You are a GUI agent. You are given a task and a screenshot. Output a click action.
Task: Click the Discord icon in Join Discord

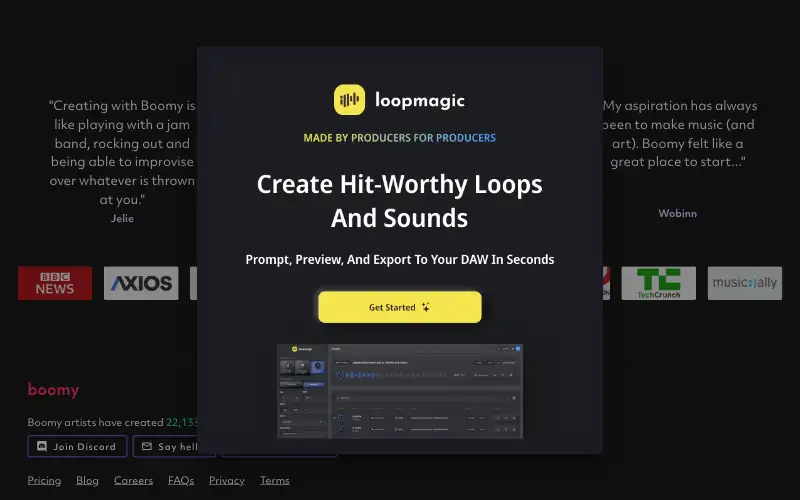click(42, 446)
